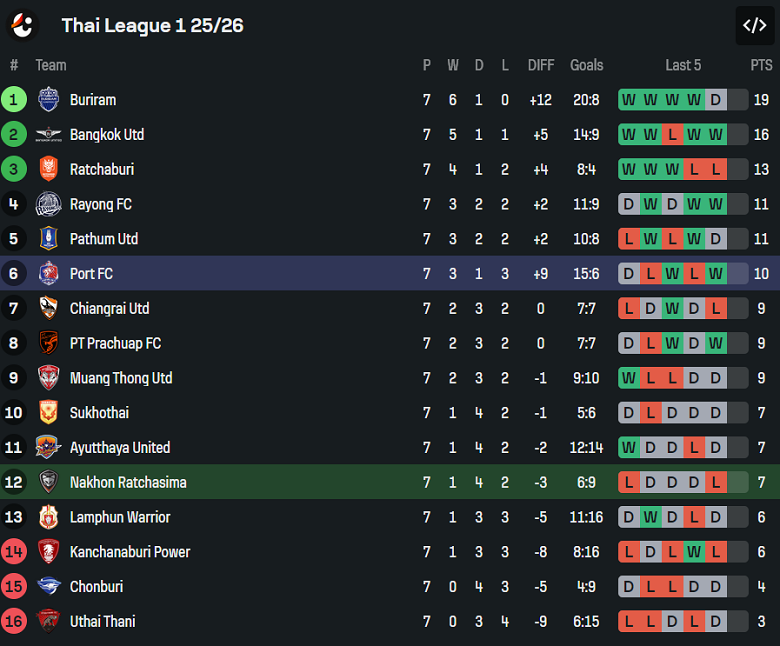The height and width of the screenshot is (646, 780).
Task: Click the green rank 1 position badge
Action: tap(14, 100)
